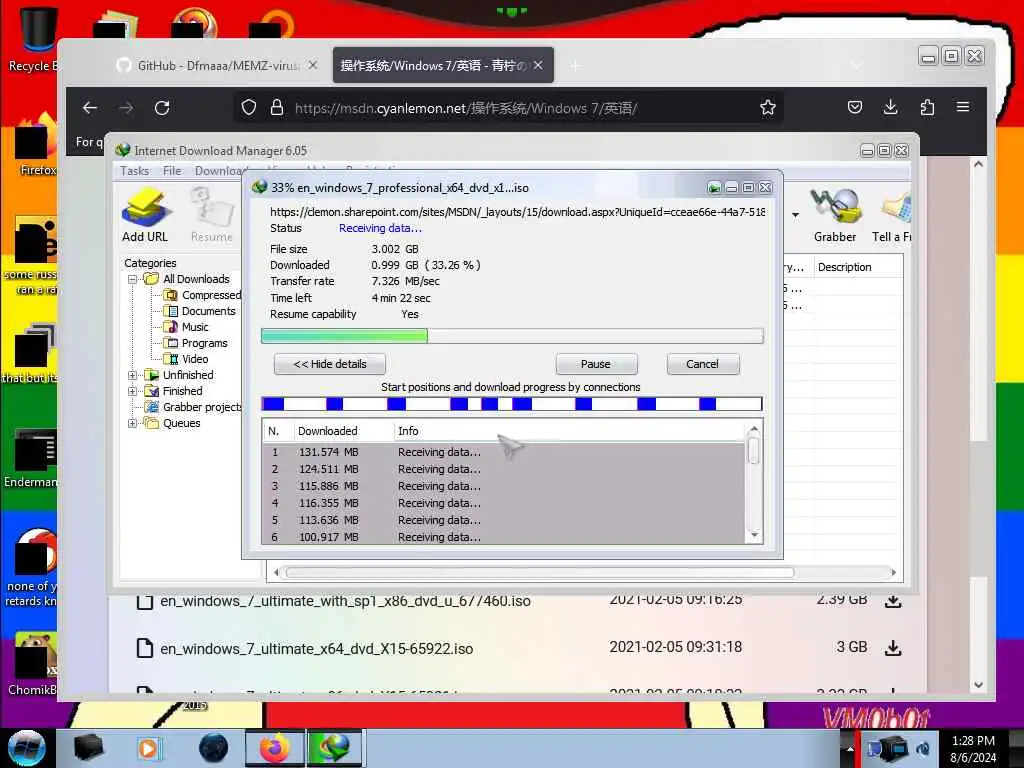Click the taskbar clock showing 1:28 PM
Image resolution: width=1024 pixels, height=768 pixels.
[x=973, y=748]
